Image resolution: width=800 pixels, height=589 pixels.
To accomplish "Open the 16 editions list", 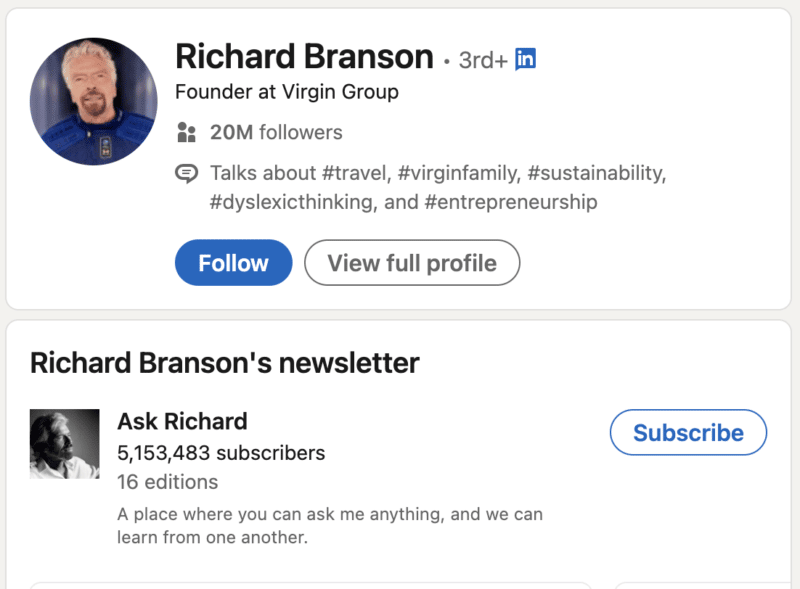I will pyautogui.click(x=168, y=481).
